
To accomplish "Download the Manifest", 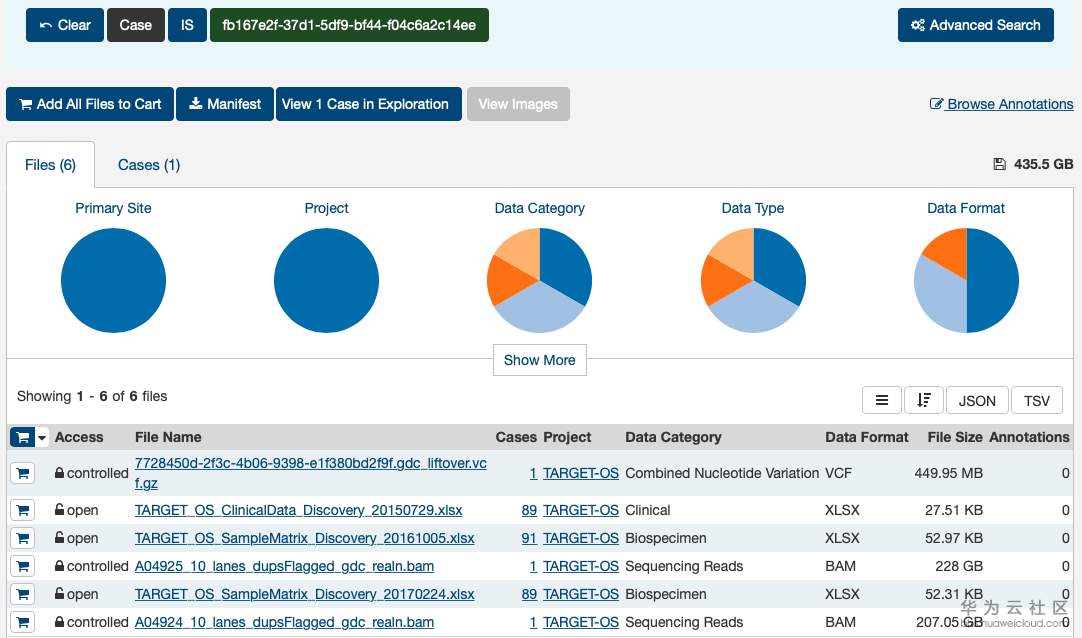I will (225, 104).
